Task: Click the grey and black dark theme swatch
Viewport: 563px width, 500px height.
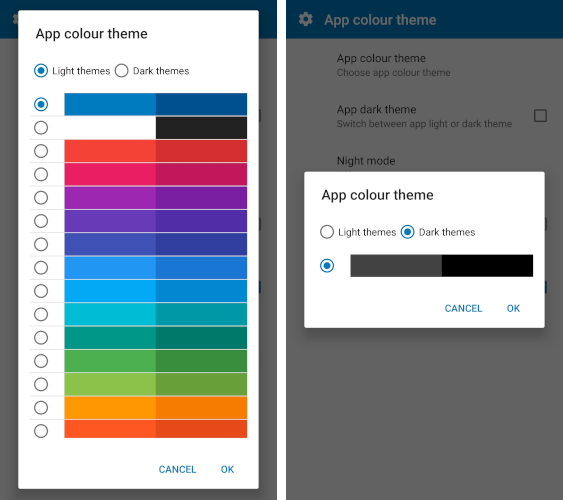Action: [442, 266]
